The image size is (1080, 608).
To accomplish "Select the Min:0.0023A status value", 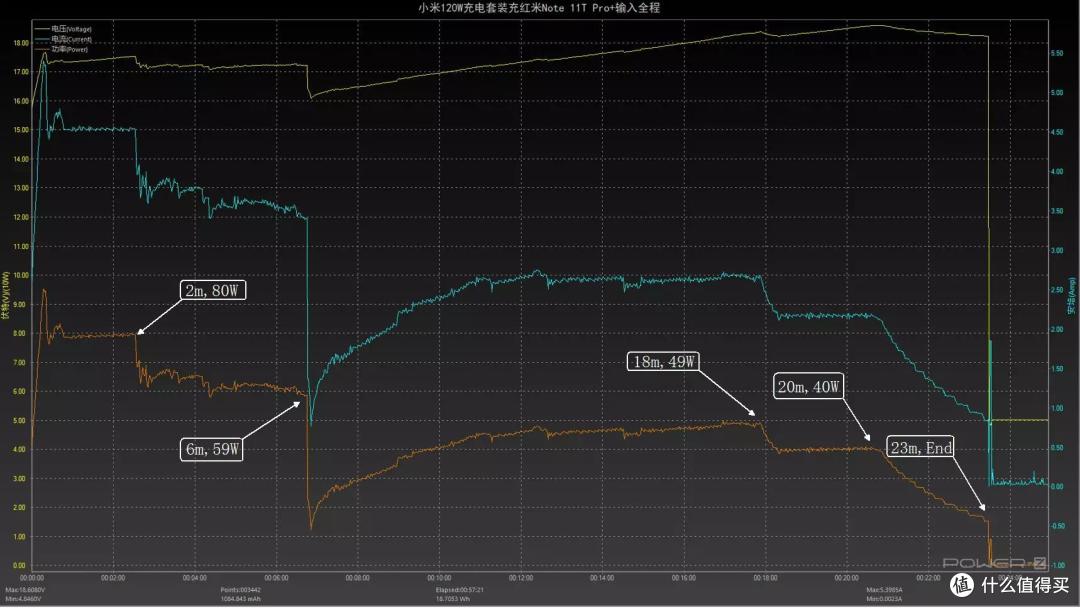I will pyautogui.click(x=884, y=599).
